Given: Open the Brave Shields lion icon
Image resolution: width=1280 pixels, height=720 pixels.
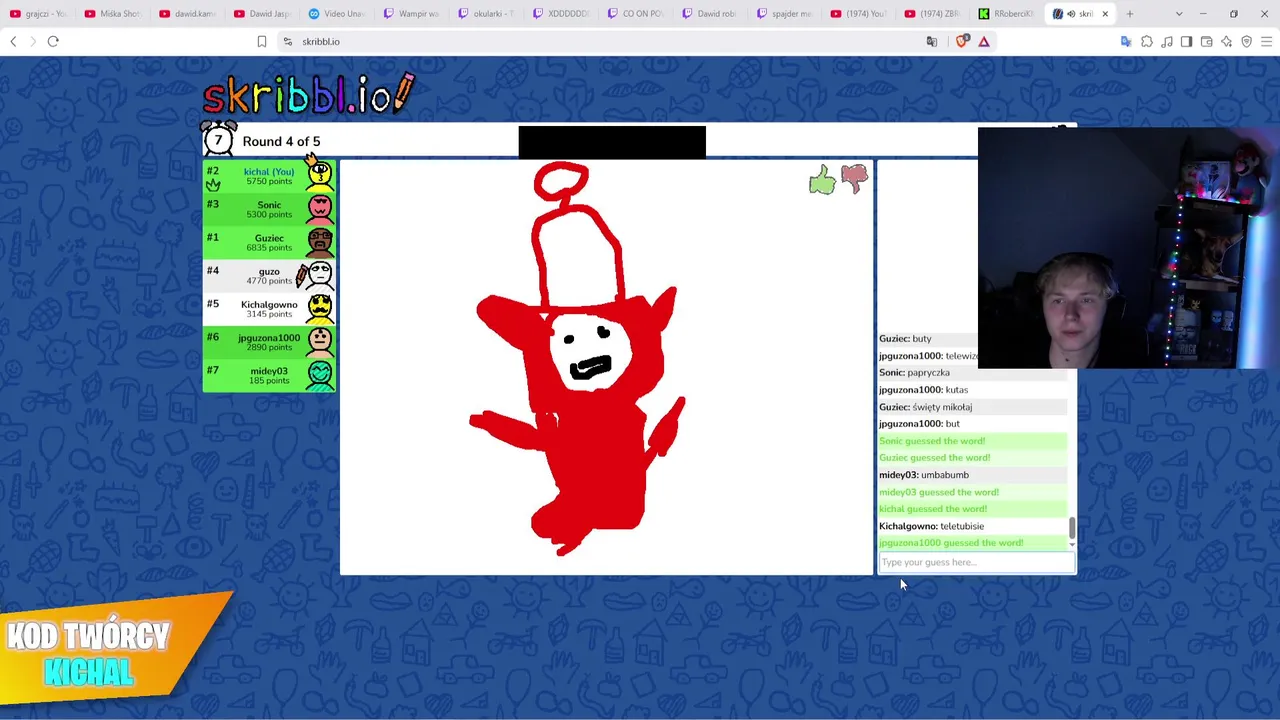Looking at the screenshot, I should pos(962,41).
